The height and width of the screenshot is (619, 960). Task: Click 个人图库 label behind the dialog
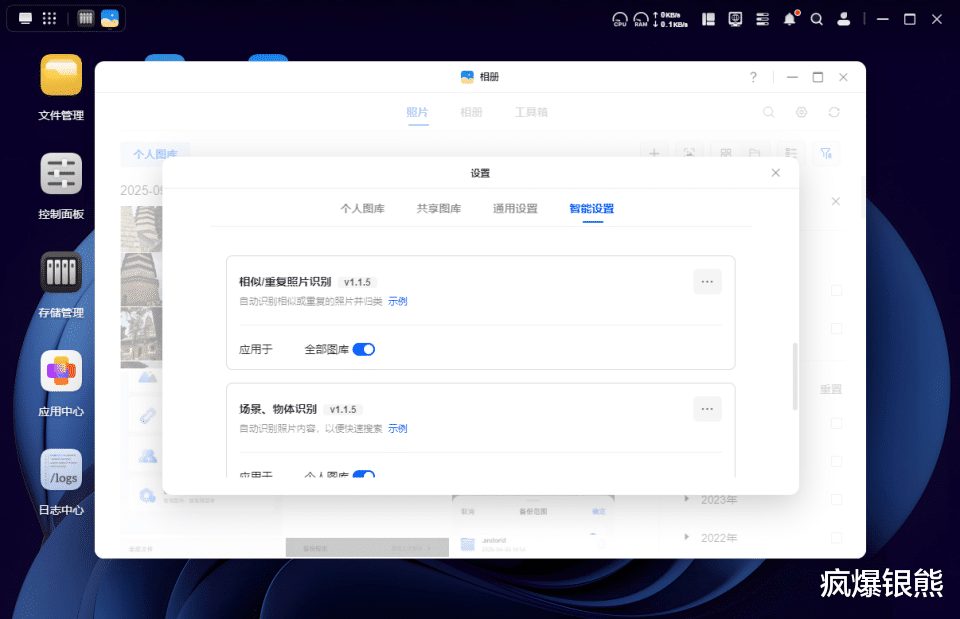(x=156, y=154)
